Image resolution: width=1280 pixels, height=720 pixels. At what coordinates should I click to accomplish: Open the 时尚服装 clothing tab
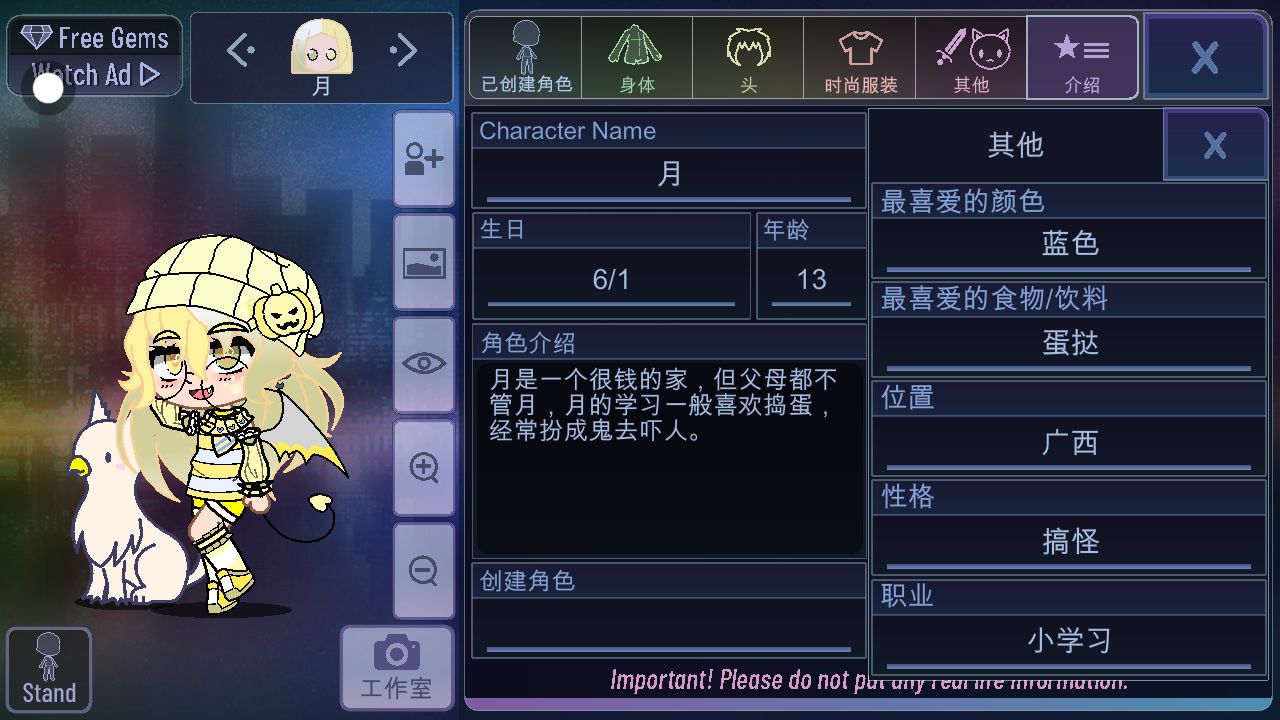click(860, 58)
